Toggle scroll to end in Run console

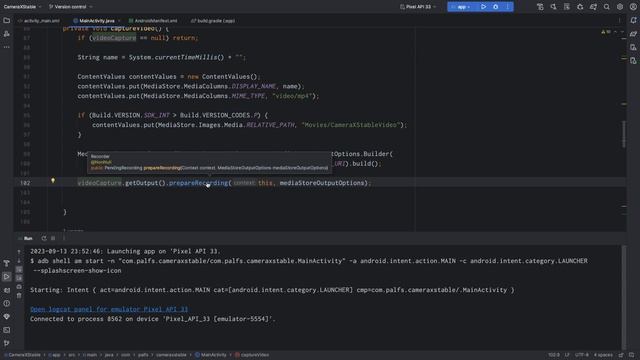19,278
